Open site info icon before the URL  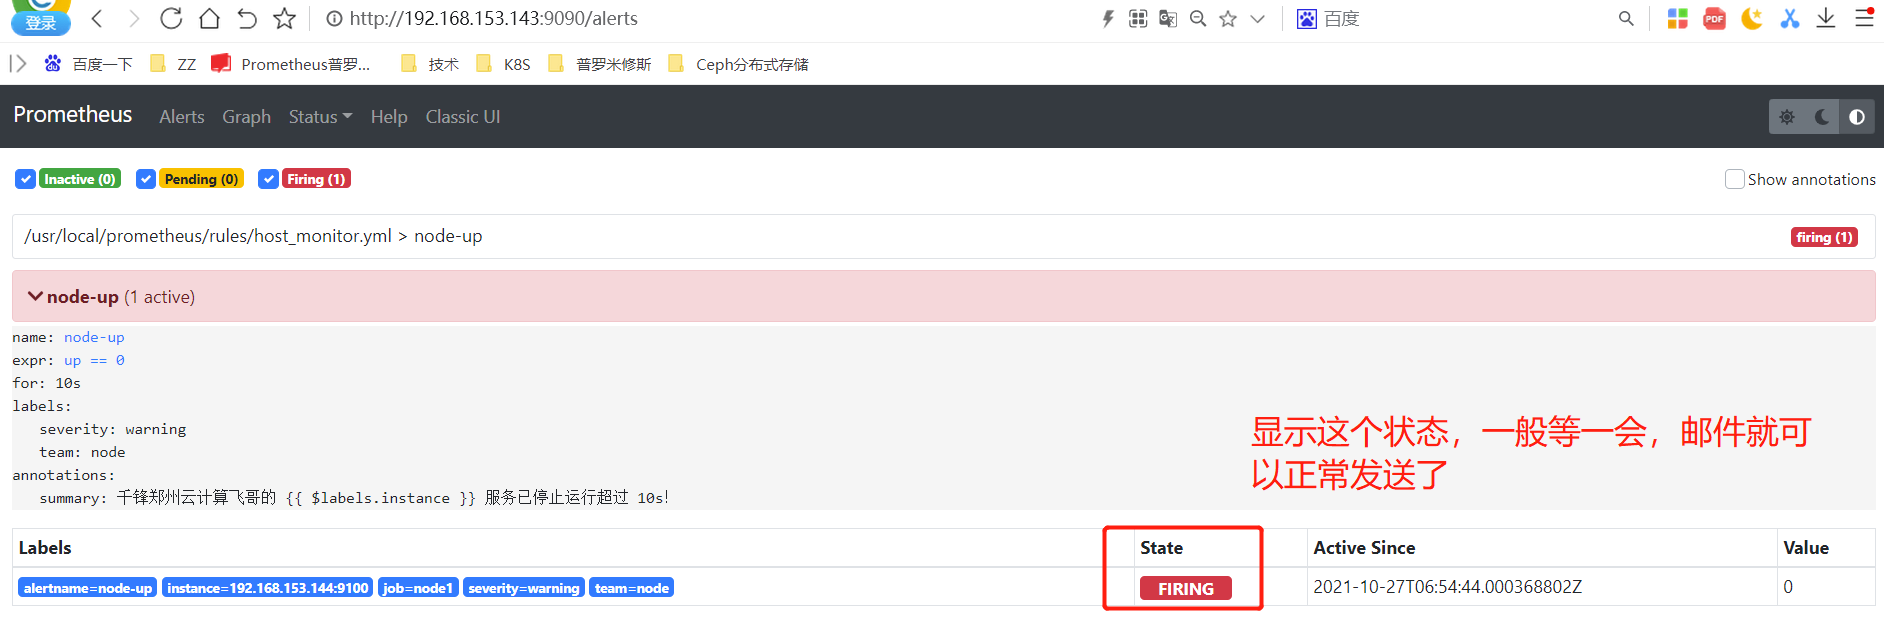(335, 18)
